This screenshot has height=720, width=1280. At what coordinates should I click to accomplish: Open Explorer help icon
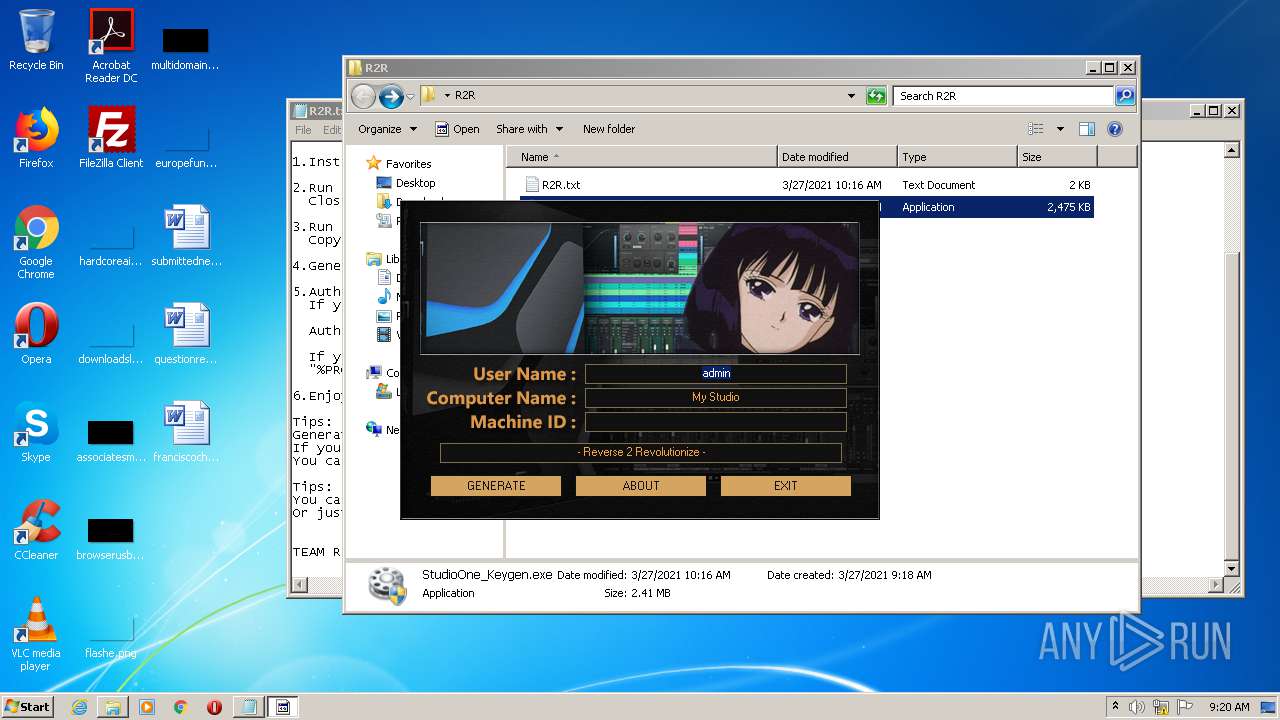point(1115,129)
